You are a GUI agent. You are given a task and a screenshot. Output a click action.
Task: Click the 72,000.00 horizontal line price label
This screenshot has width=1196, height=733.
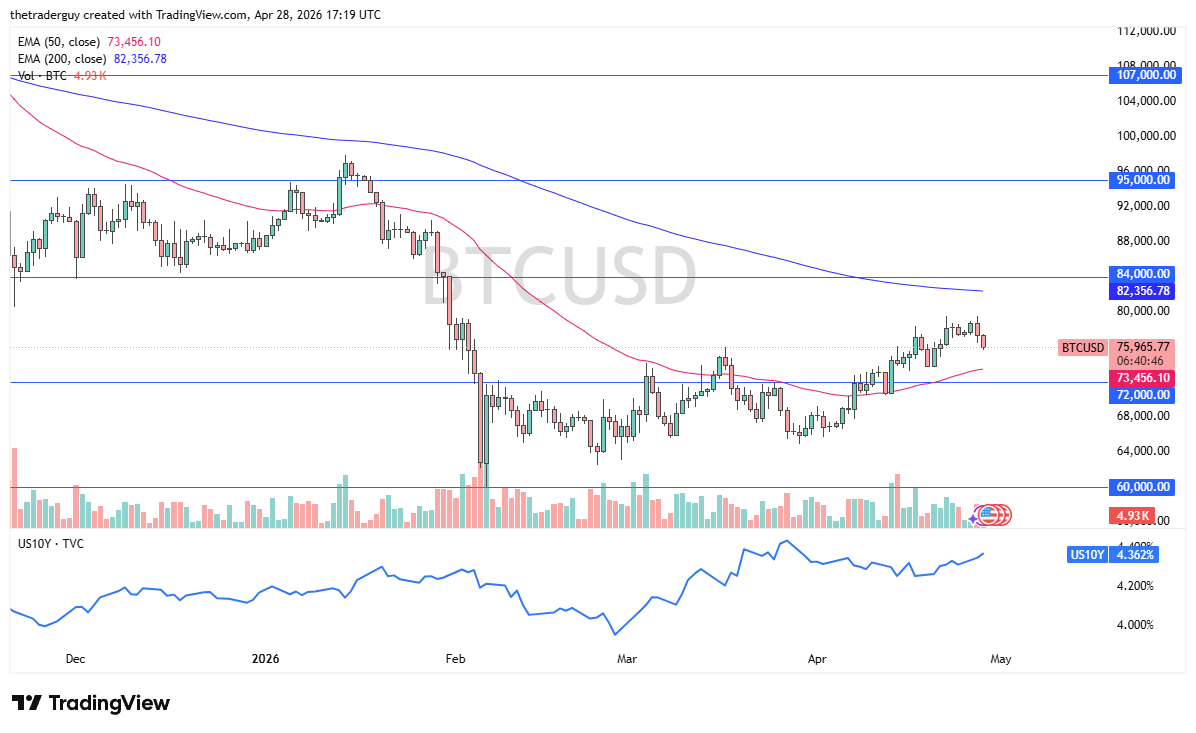(x=1146, y=395)
